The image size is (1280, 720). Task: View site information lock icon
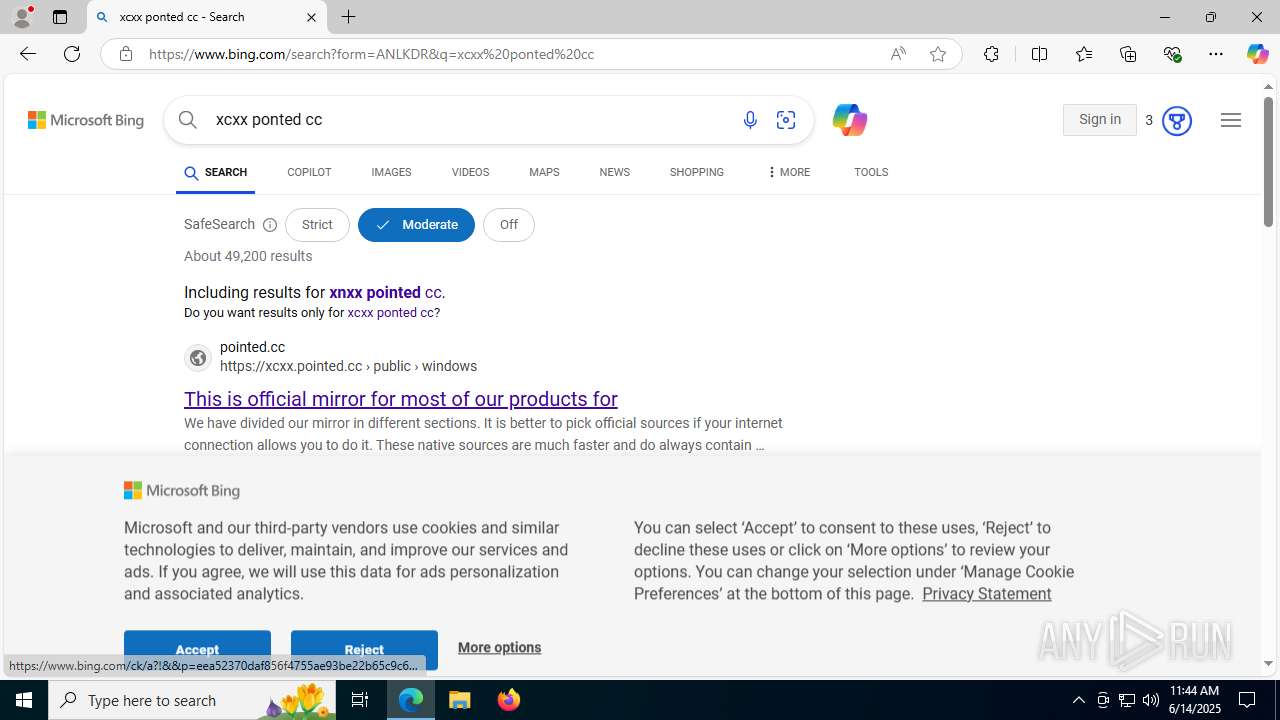click(x=126, y=54)
